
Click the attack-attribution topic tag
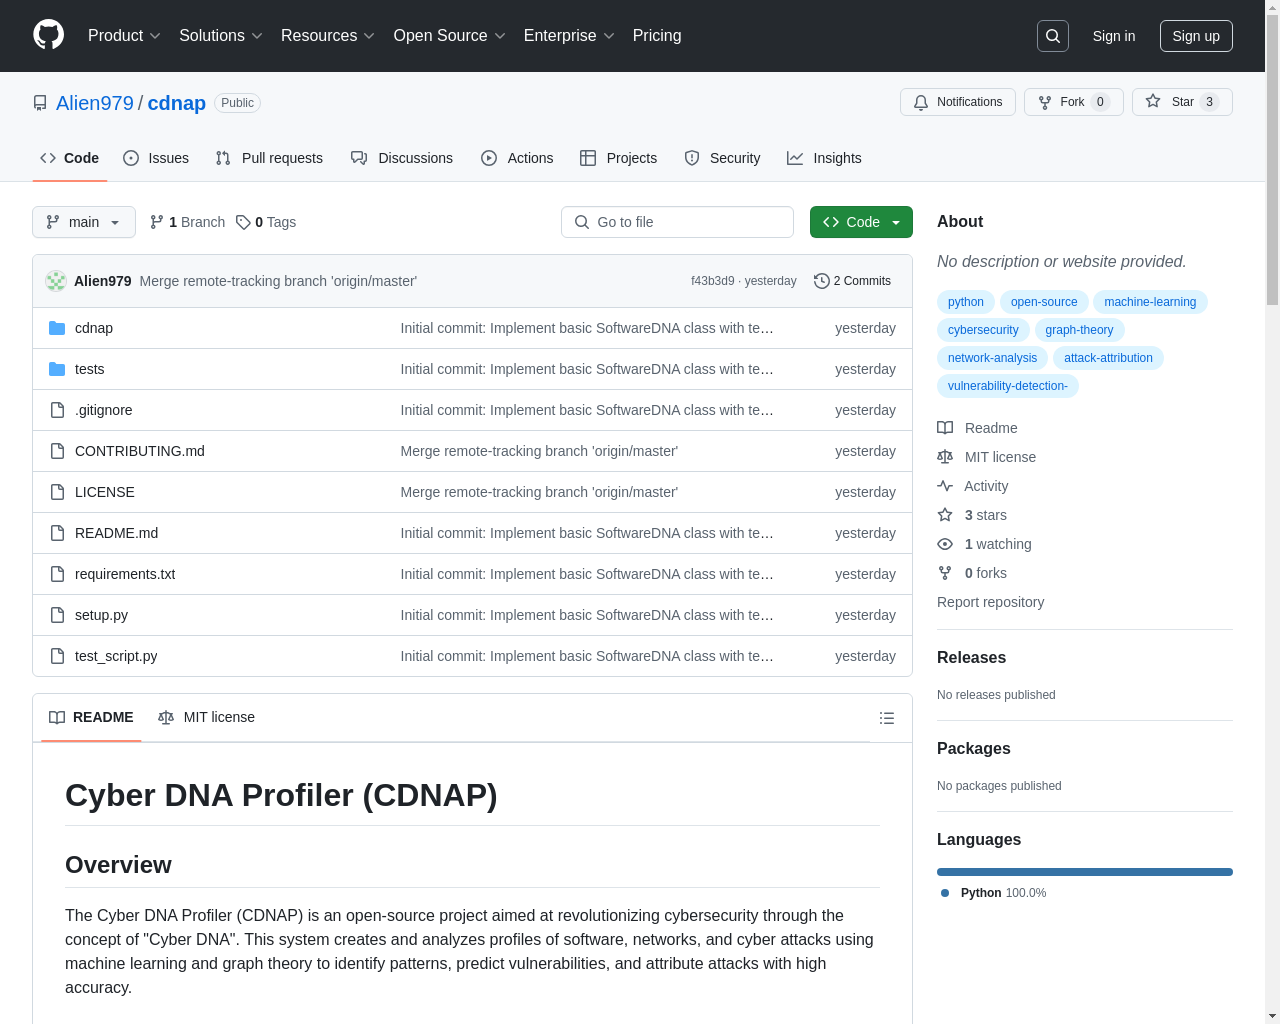(1108, 358)
